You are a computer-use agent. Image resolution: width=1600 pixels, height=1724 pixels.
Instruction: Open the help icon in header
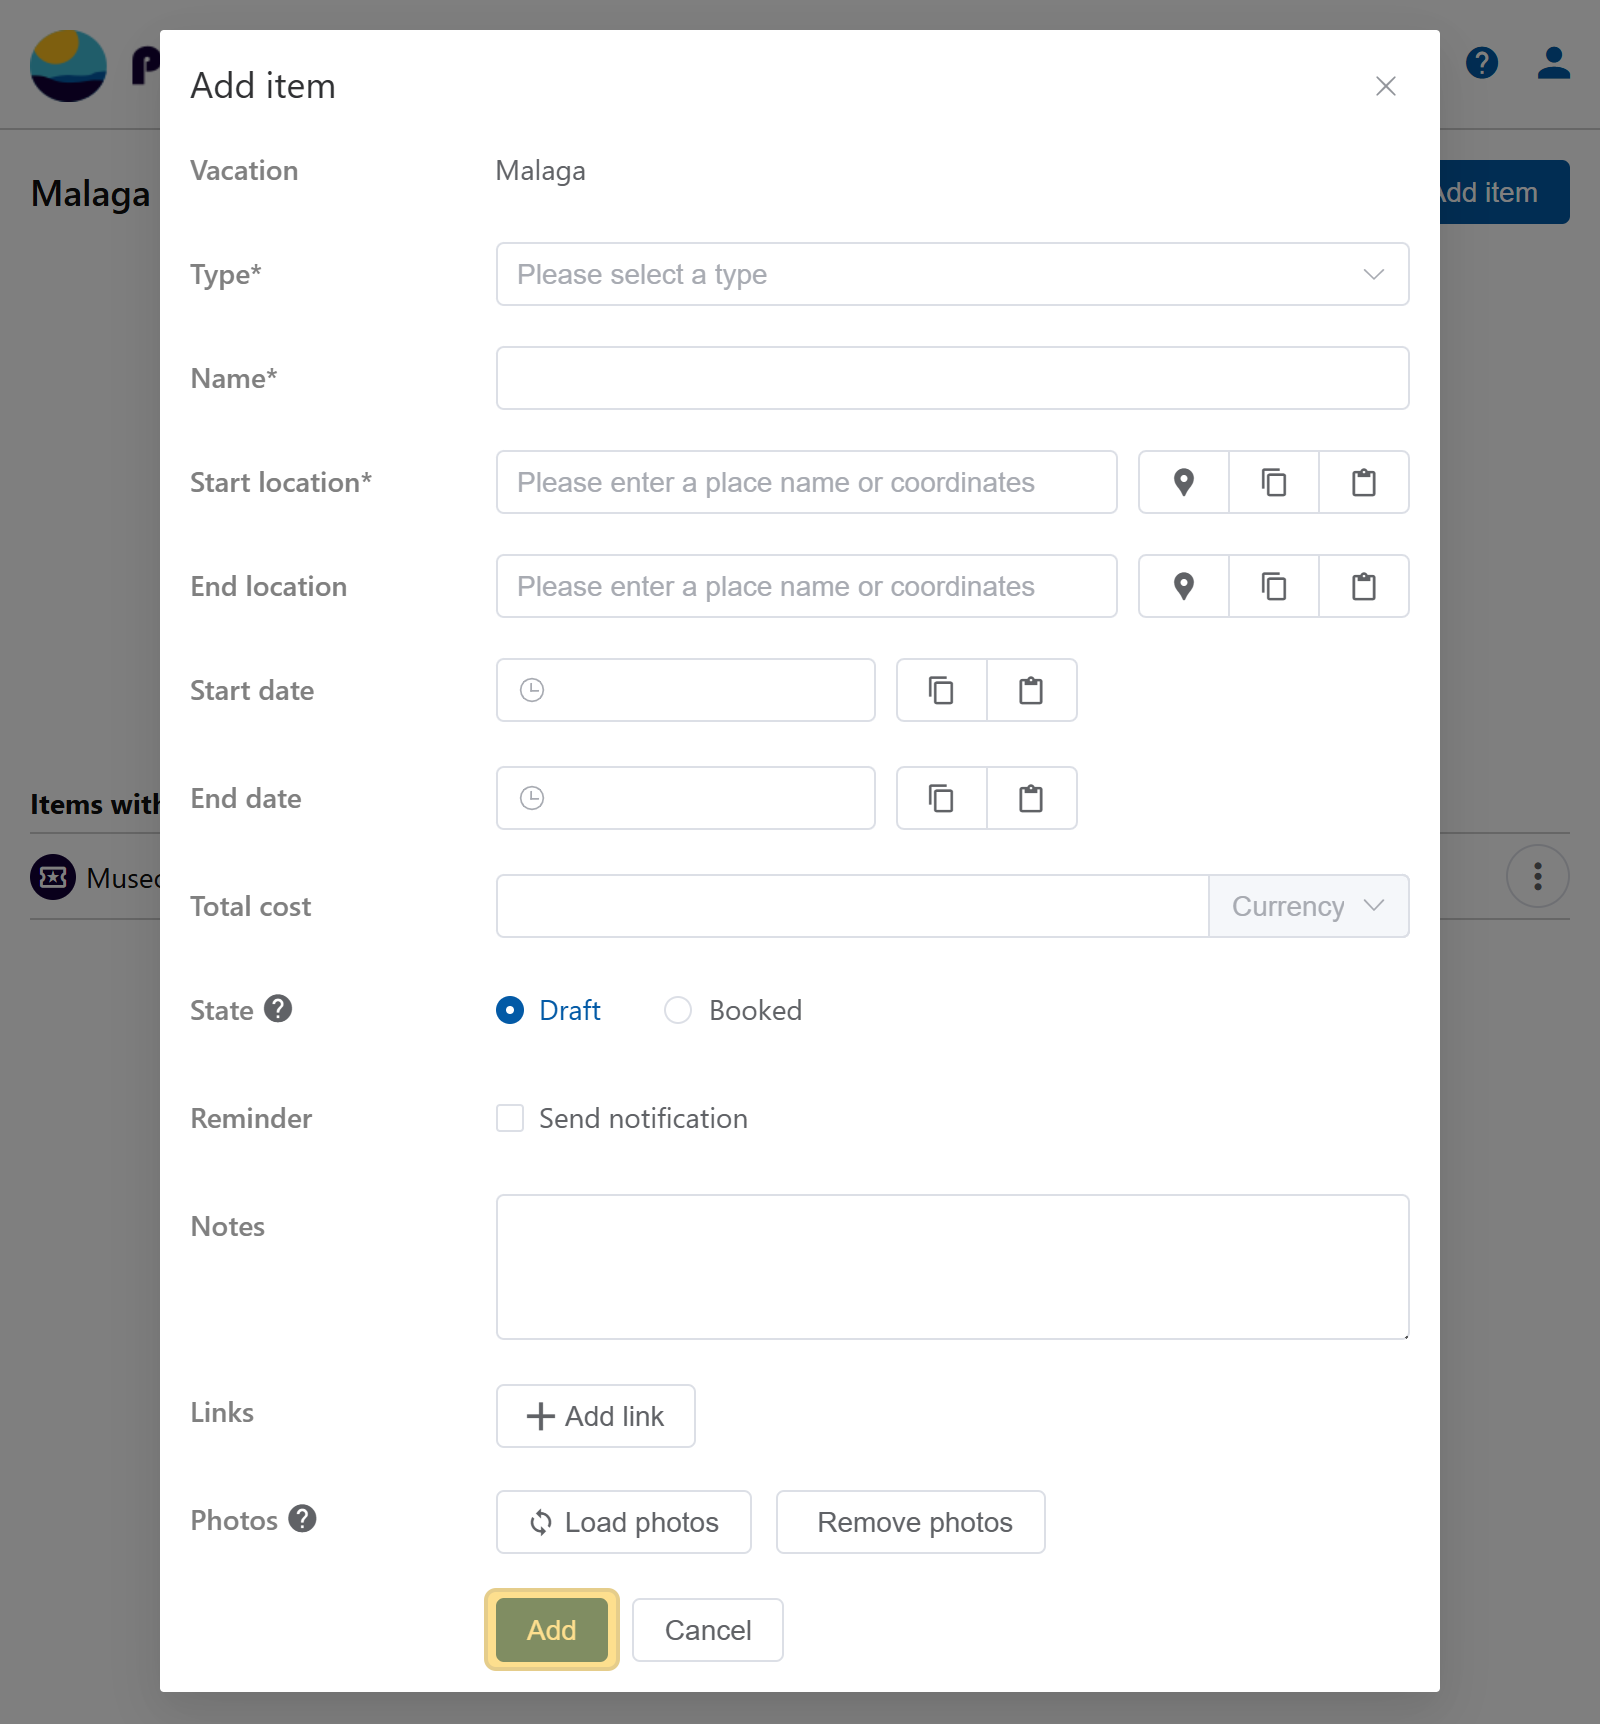(x=1481, y=63)
